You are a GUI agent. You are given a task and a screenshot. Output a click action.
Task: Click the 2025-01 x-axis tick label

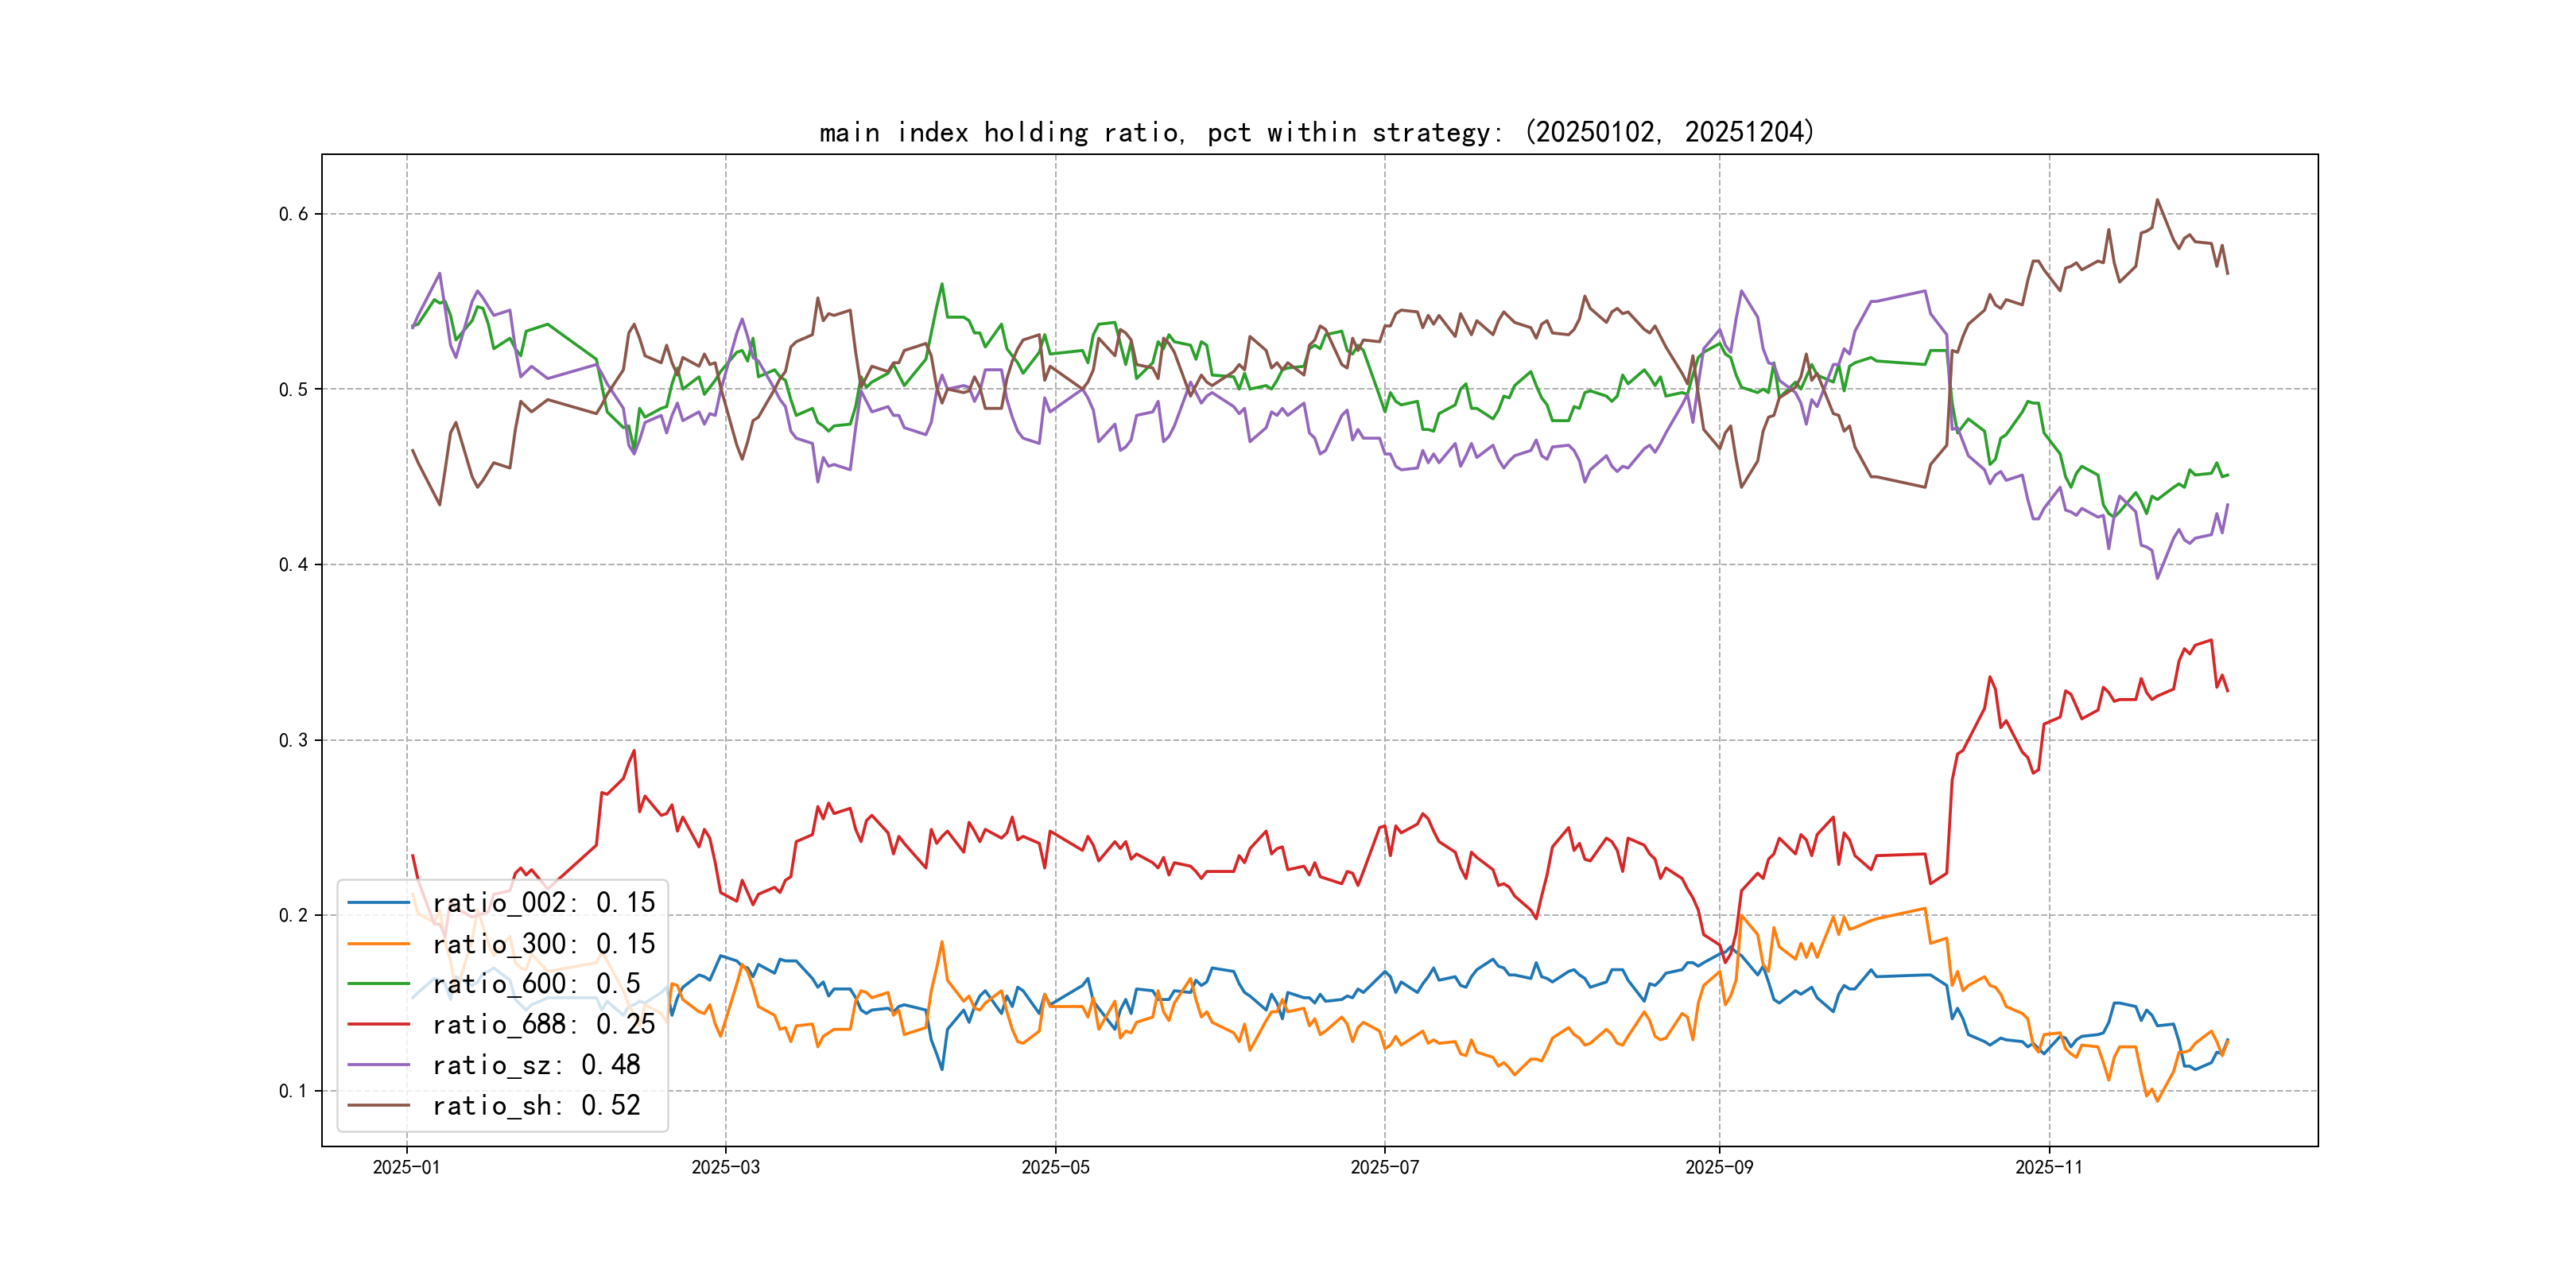[406, 1167]
